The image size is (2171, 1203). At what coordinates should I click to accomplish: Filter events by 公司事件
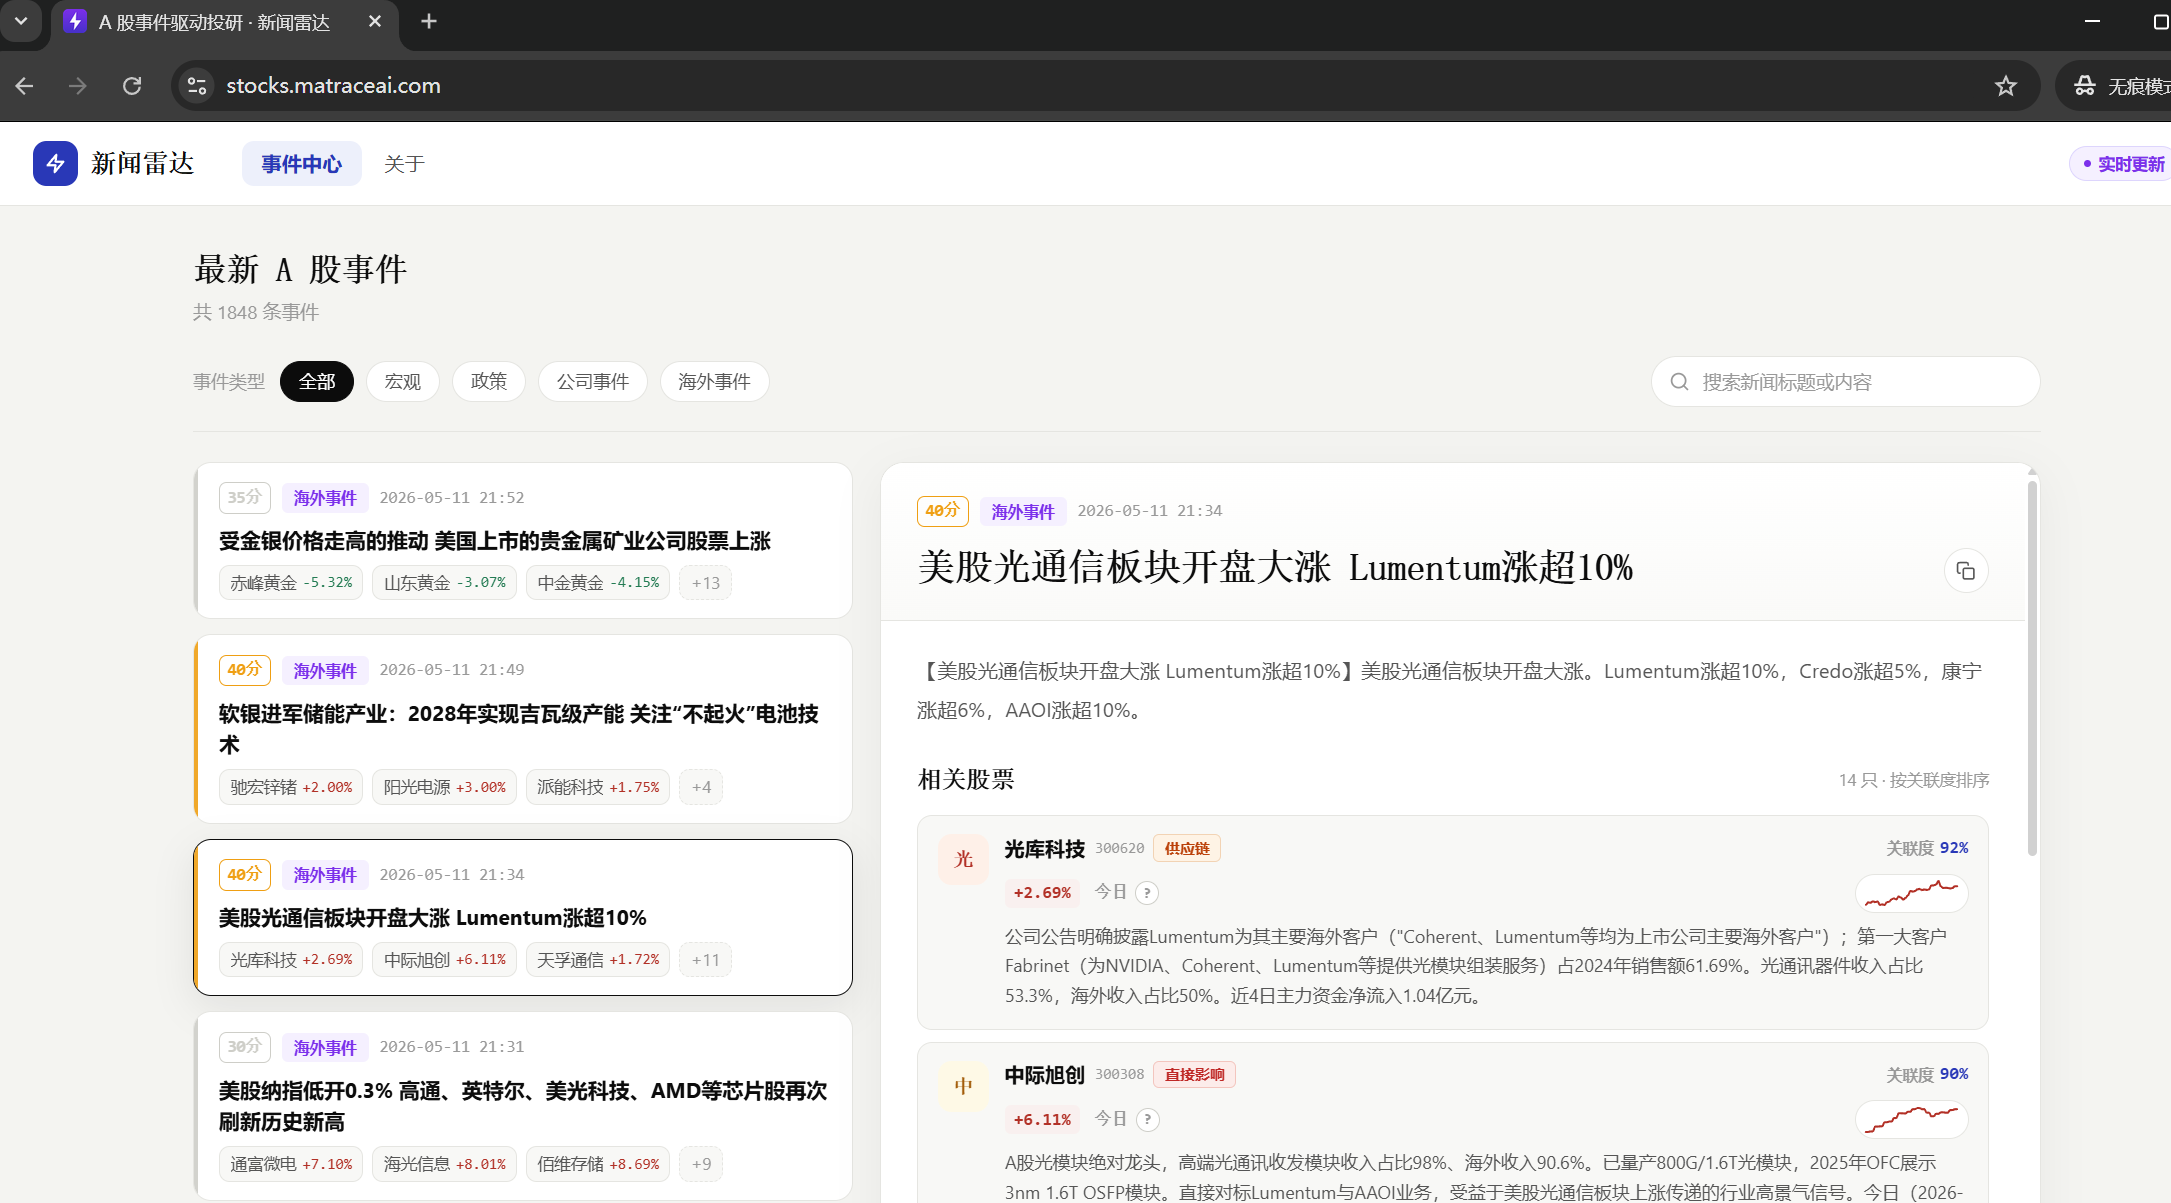click(593, 382)
